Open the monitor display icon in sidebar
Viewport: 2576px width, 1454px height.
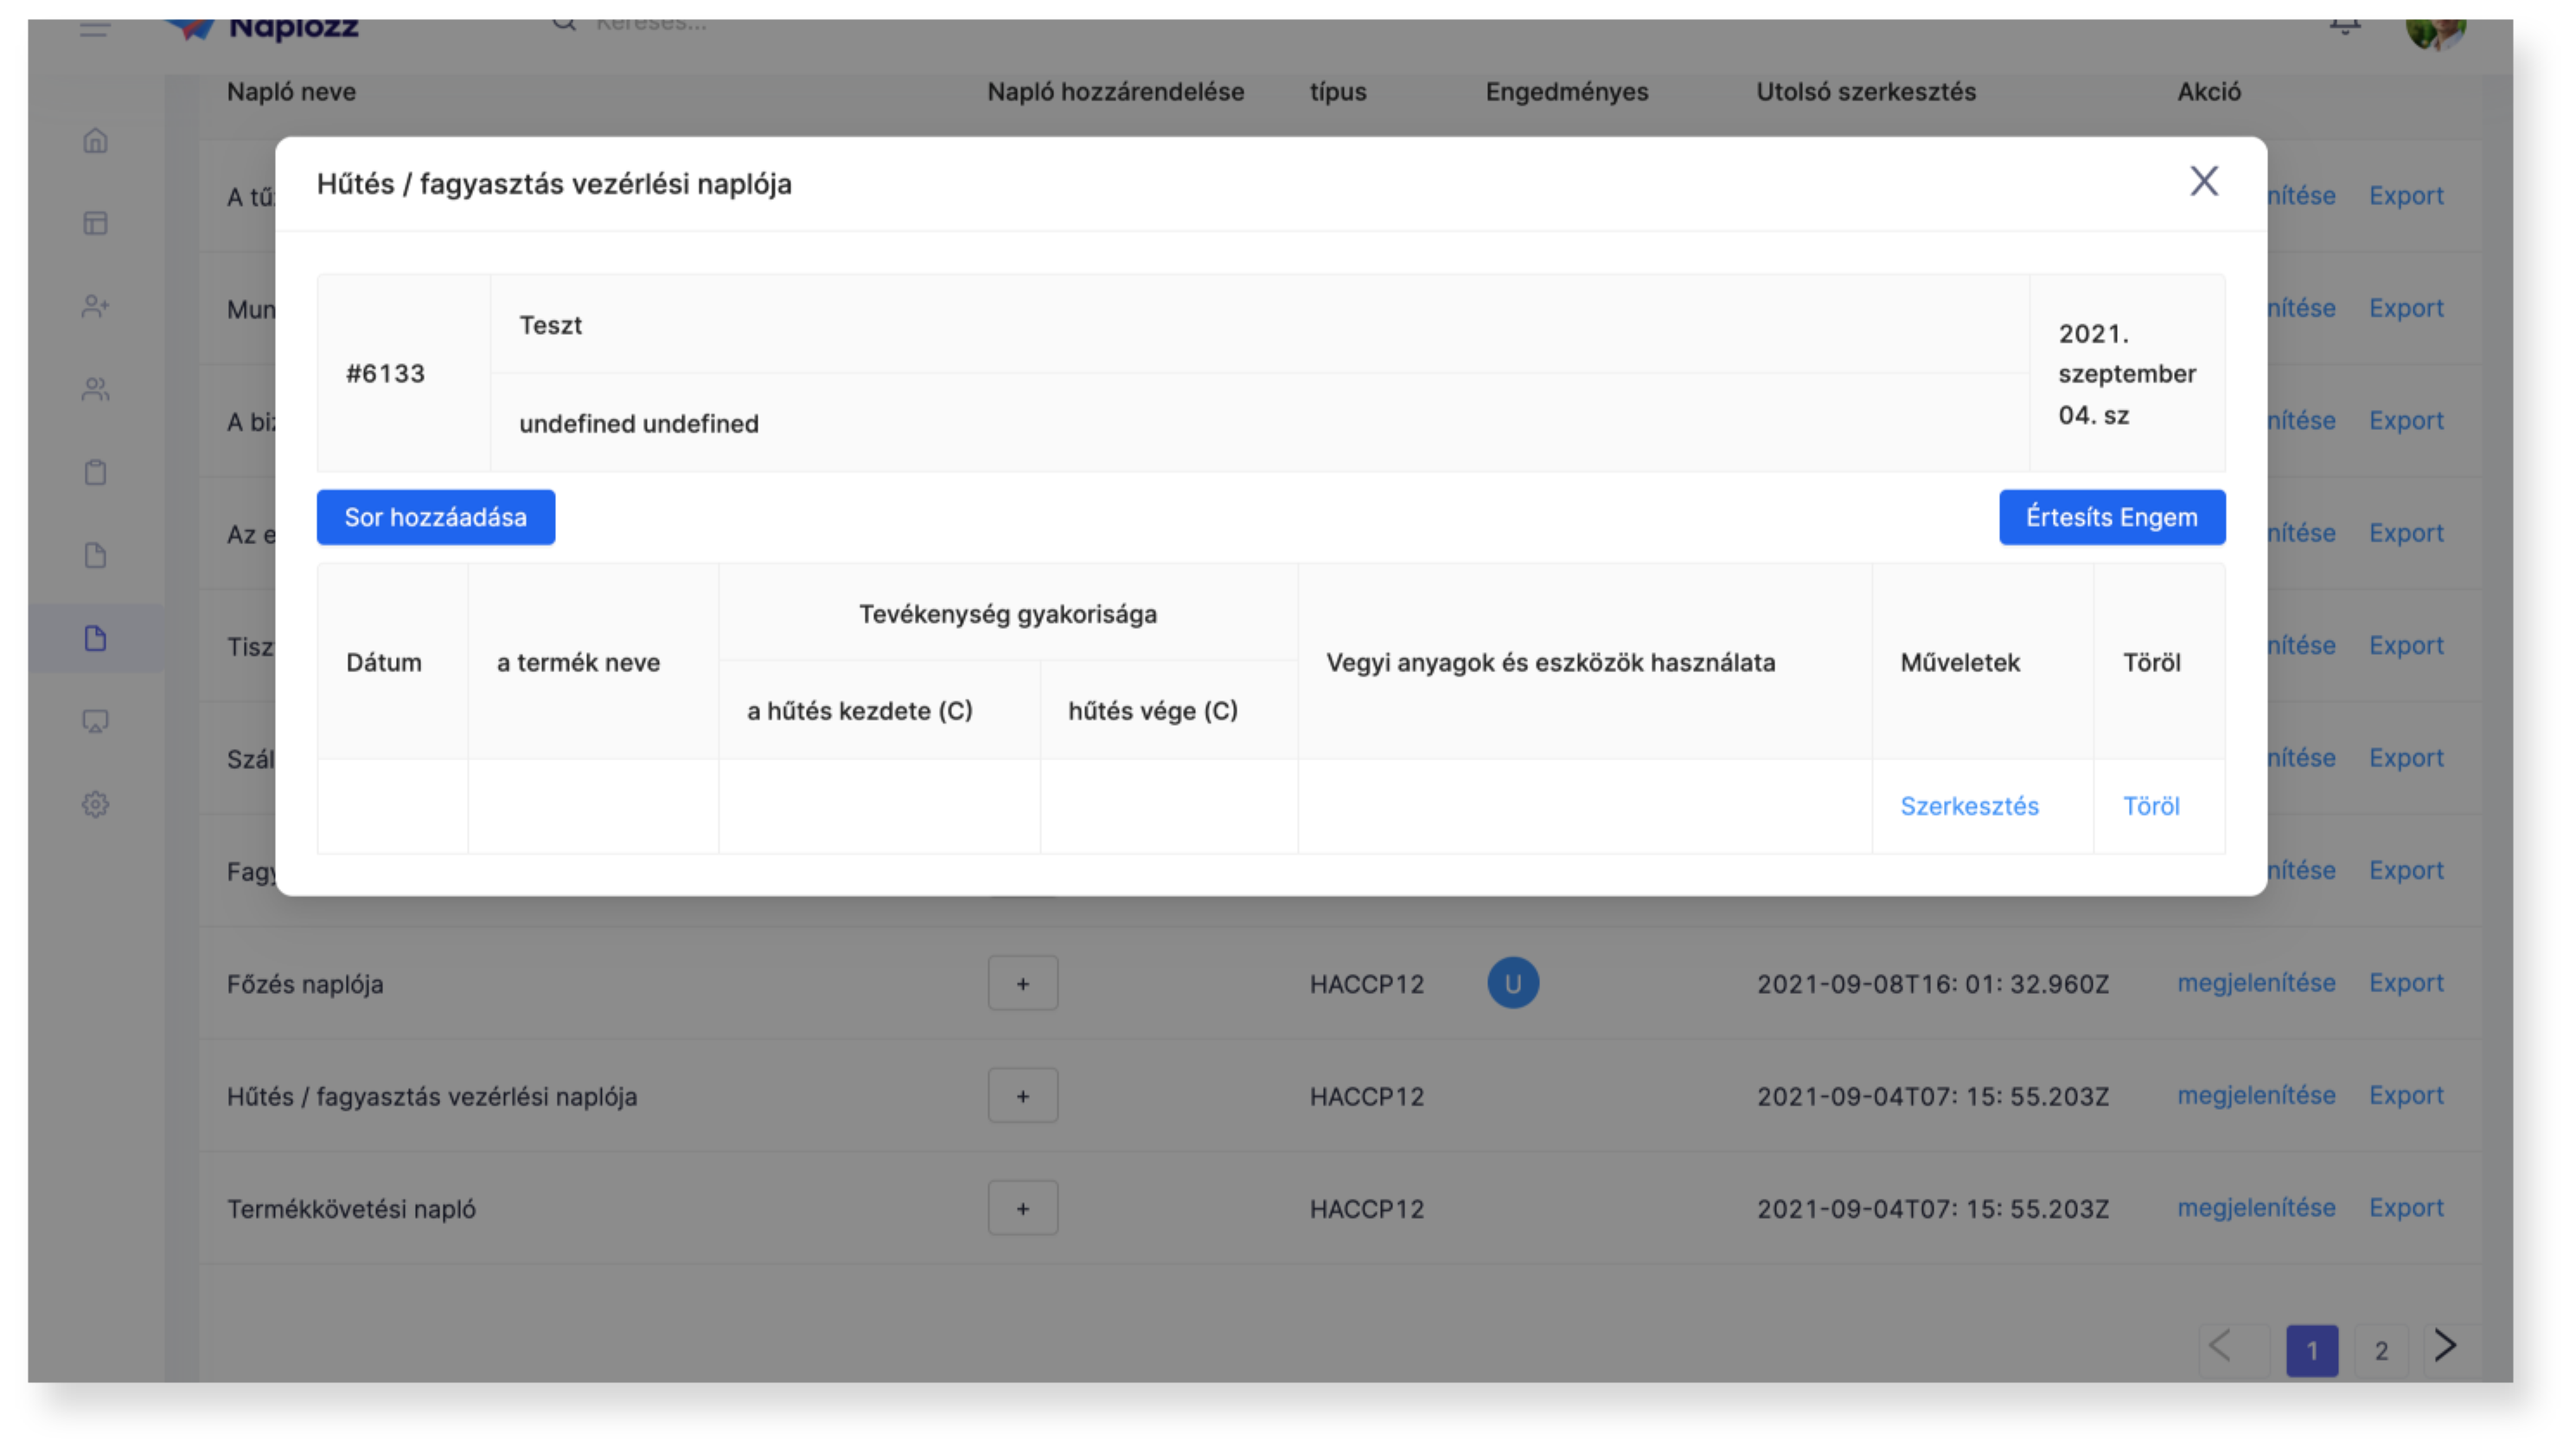click(x=95, y=721)
